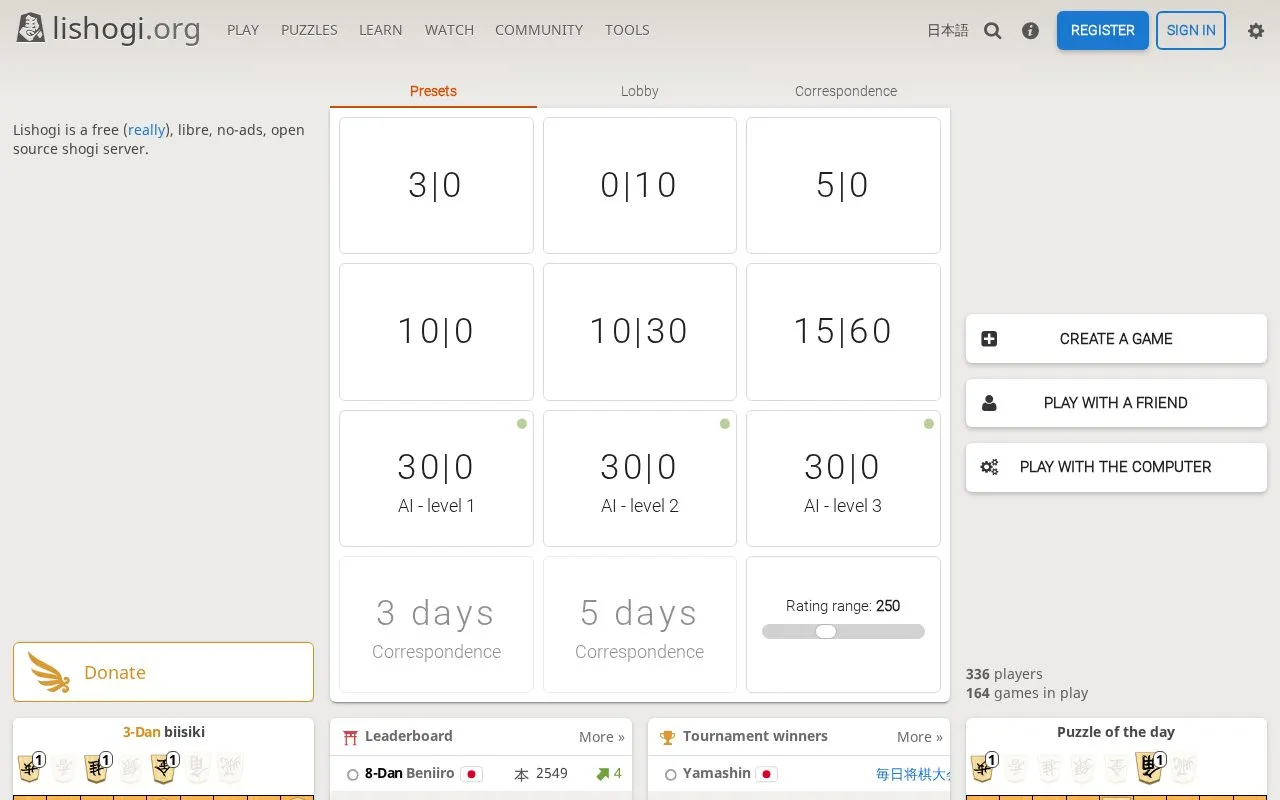The width and height of the screenshot is (1280, 800).
Task: Open the LEARN menu
Action: point(381,30)
